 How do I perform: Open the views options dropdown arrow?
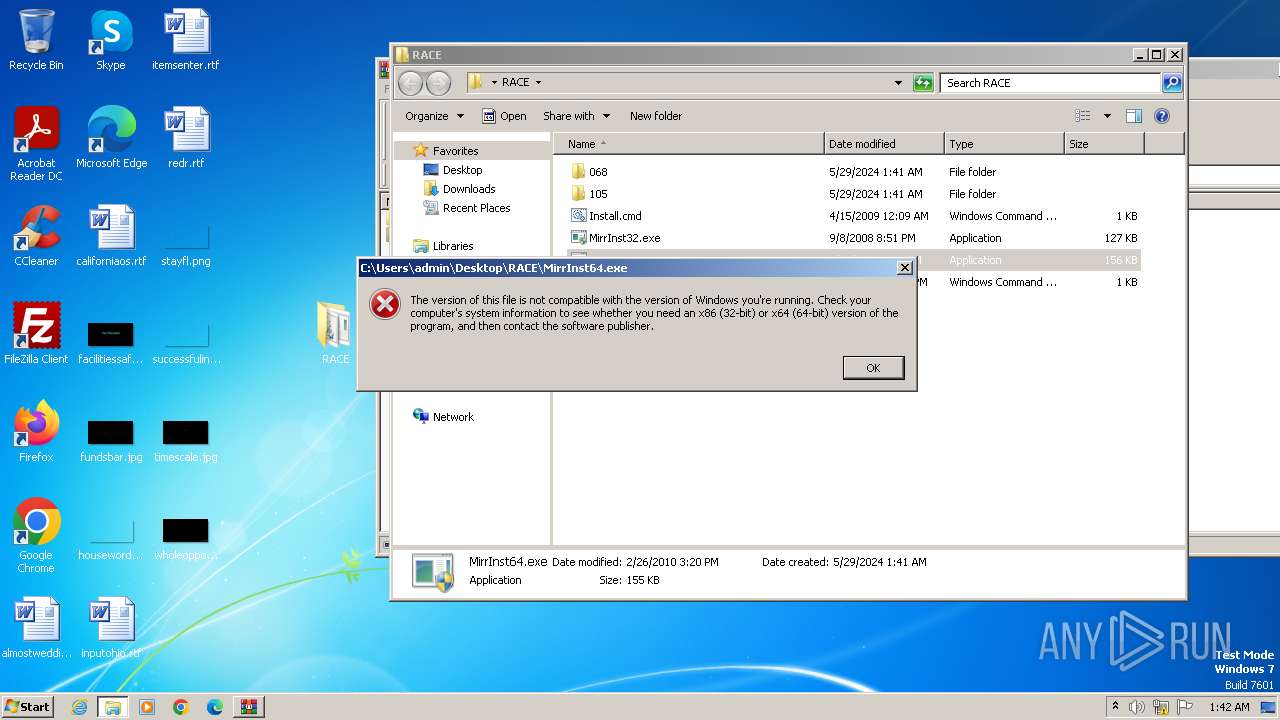coord(1106,116)
